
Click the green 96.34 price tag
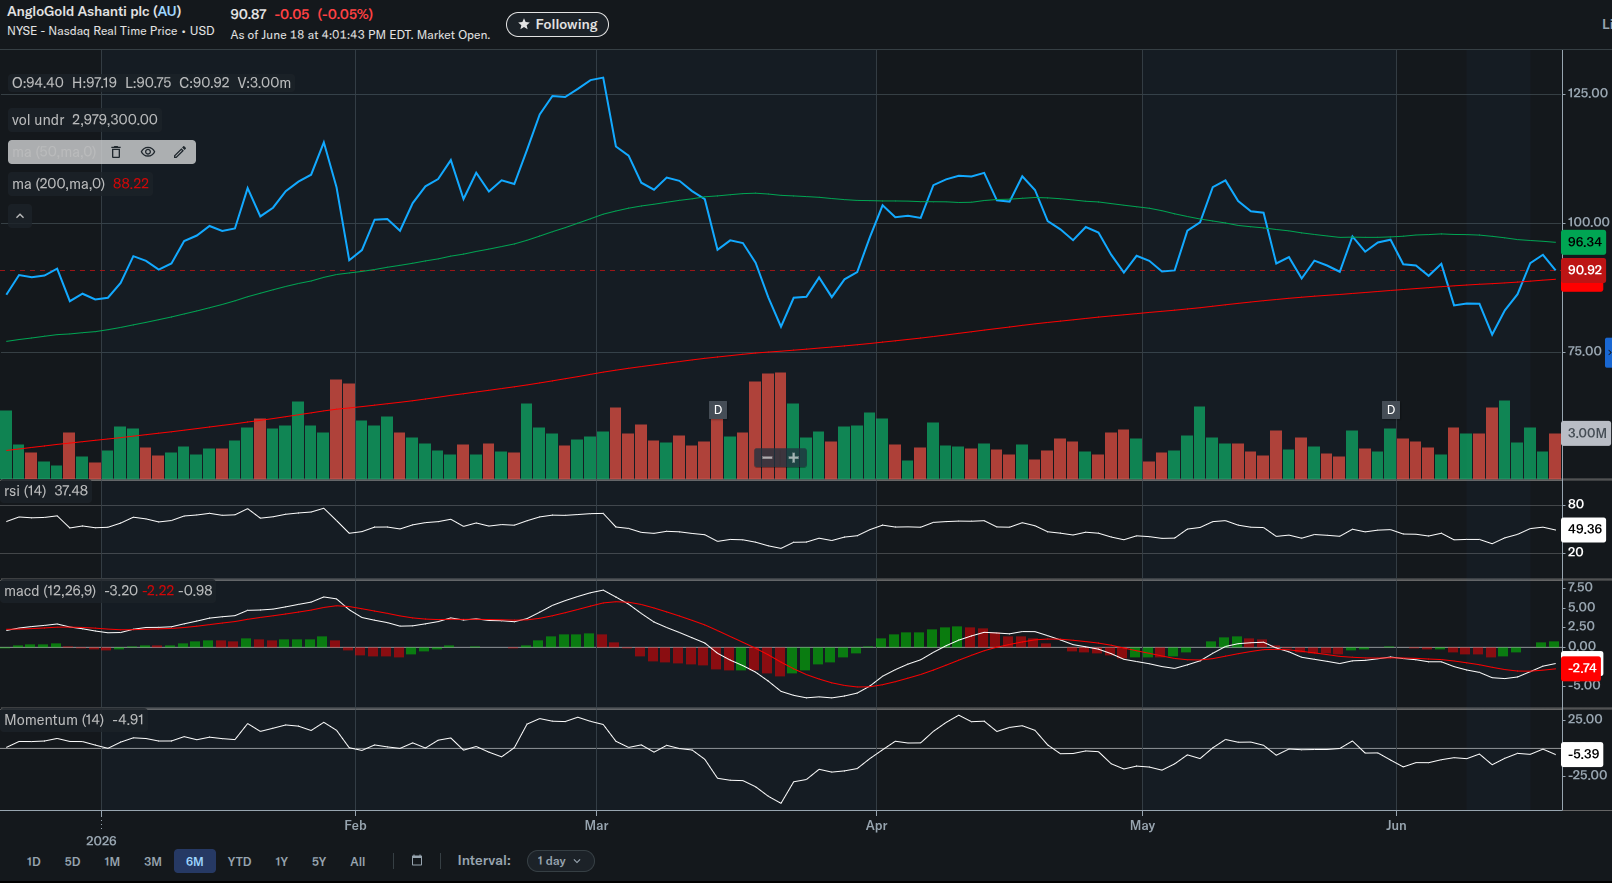pyautogui.click(x=1583, y=242)
